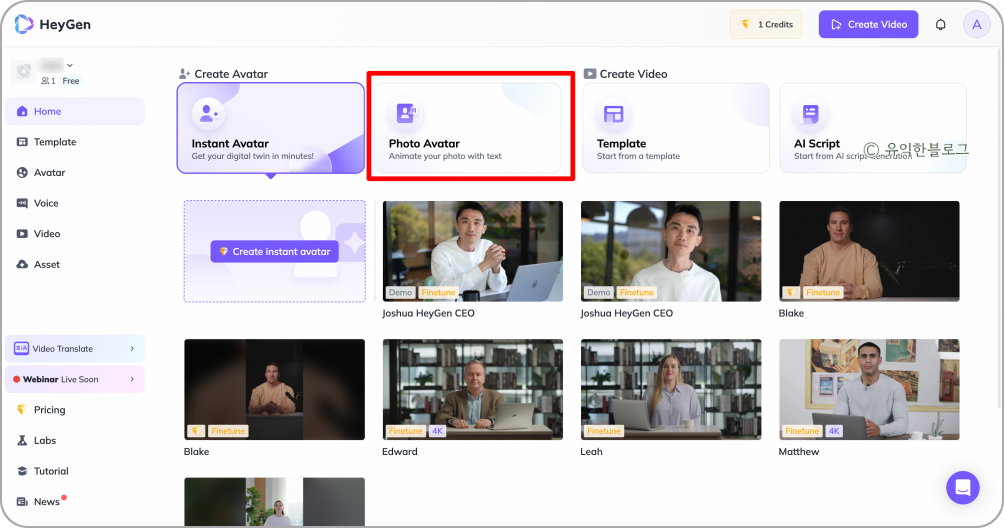Go to the Home menu item

pyautogui.click(x=75, y=111)
